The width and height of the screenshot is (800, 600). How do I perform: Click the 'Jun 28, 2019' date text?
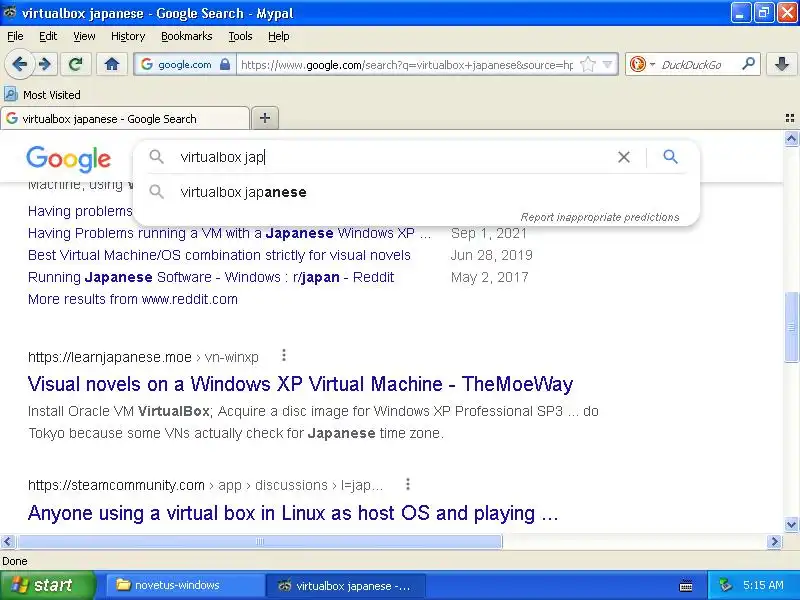click(x=491, y=255)
